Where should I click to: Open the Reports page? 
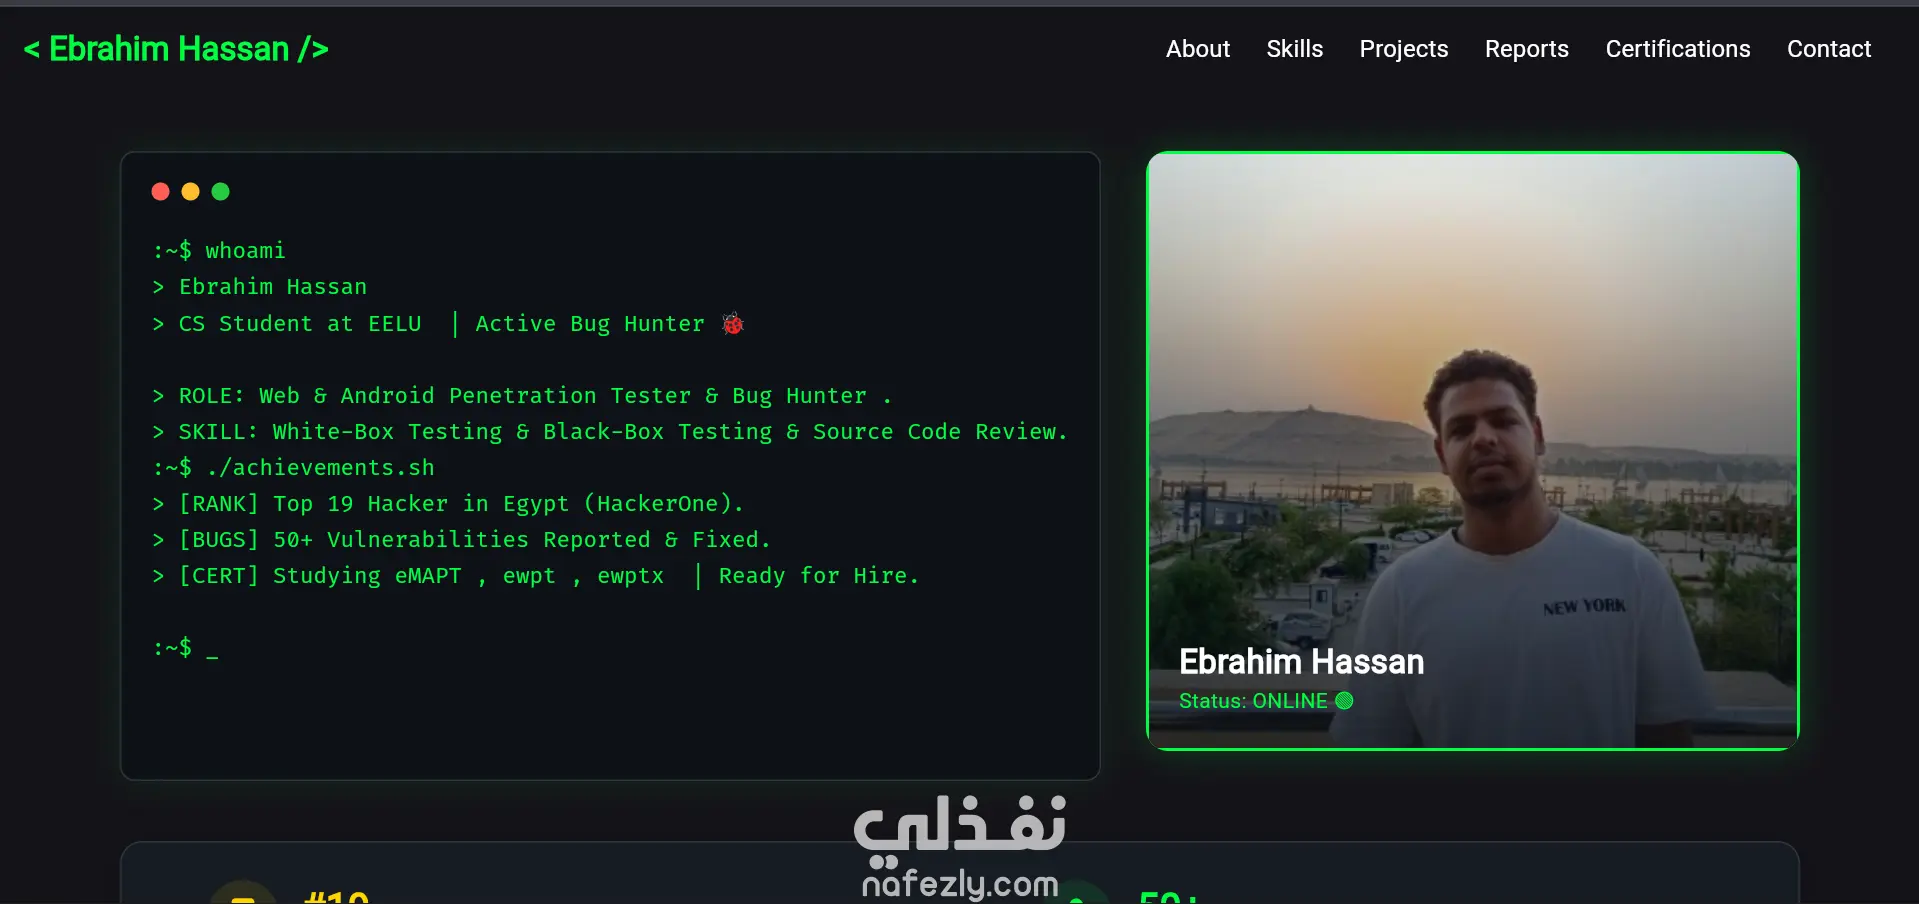pos(1527,49)
